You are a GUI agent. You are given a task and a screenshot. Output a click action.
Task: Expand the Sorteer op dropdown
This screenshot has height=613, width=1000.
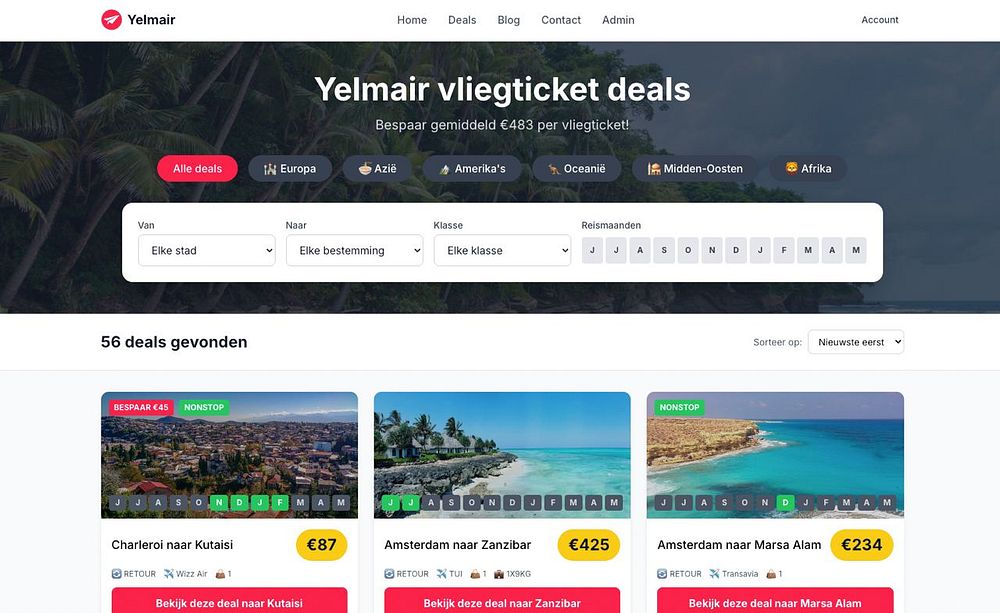[x=856, y=342]
